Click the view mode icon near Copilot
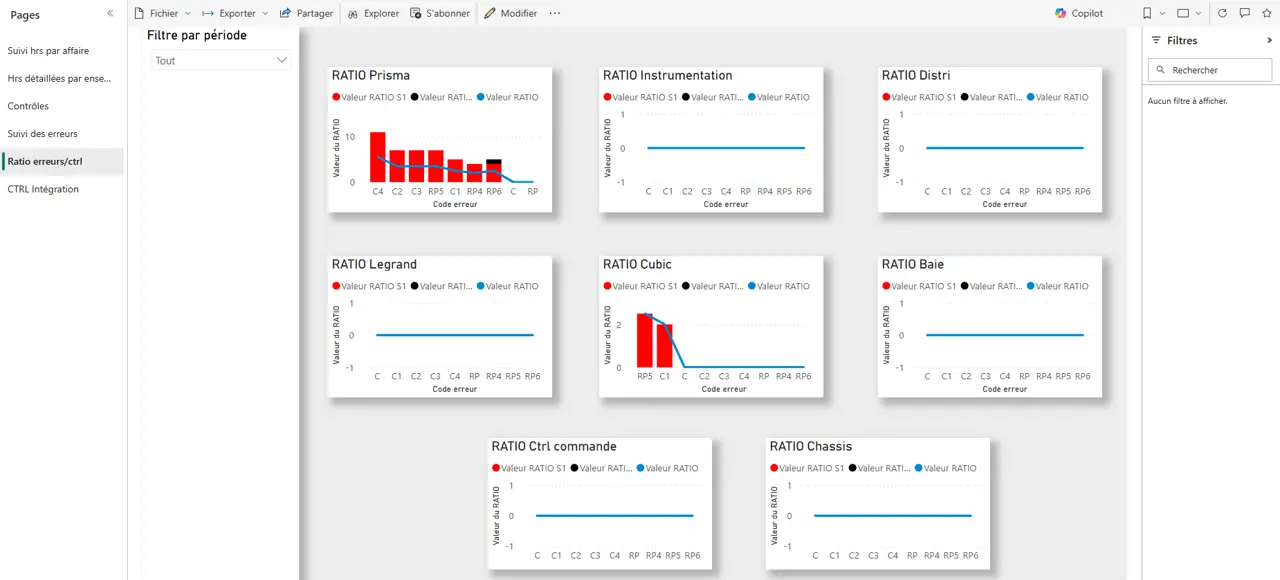The height and width of the screenshot is (580, 1280). coord(1183,13)
